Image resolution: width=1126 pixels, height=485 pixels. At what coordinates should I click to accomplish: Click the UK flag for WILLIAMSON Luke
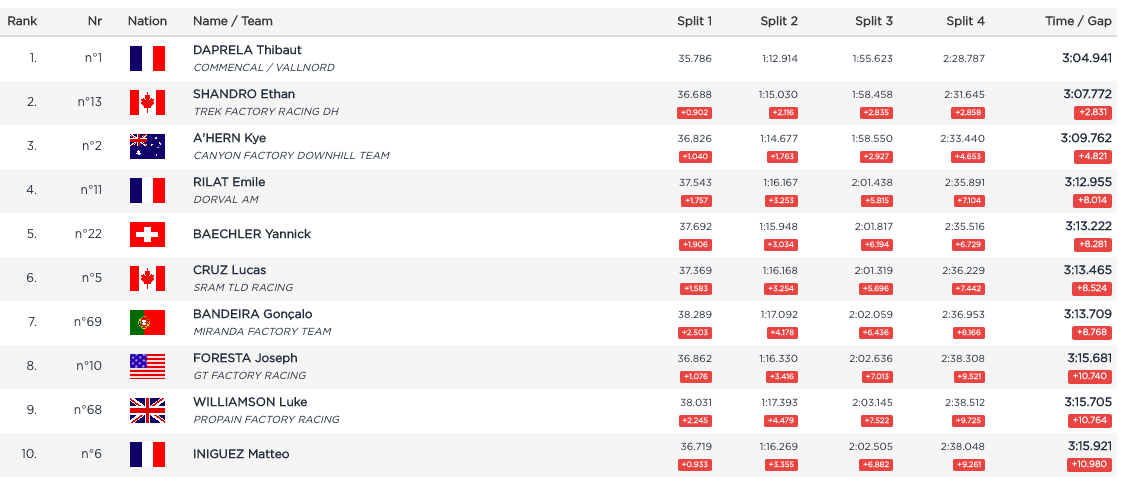pos(147,410)
